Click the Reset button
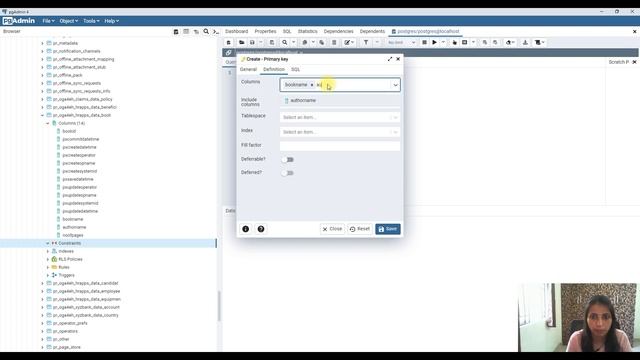Screen dimensions: 640x360 click(x=360, y=229)
